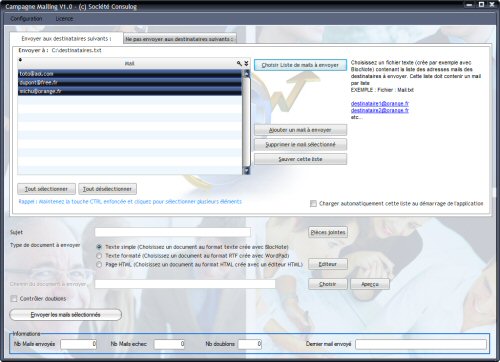
Task: Click the small marker icon left of Mail header
Action: (x=20, y=60)
